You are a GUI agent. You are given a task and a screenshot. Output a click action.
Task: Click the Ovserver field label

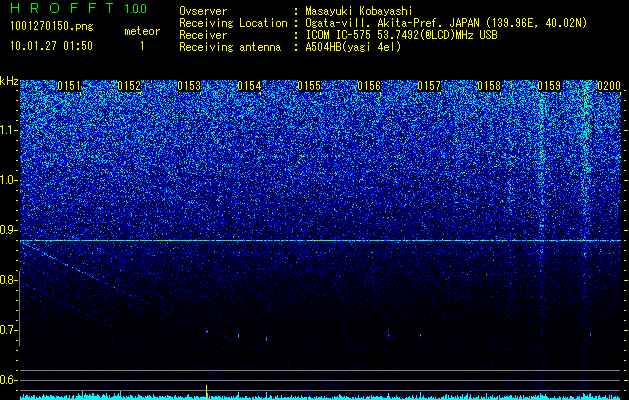coord(203,11)
